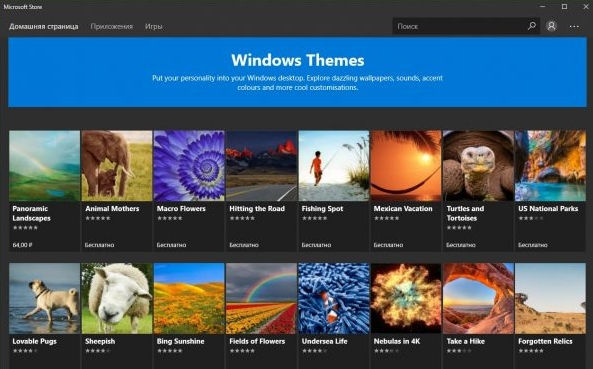Open the Sheepish theme thumbnail
593x369 pixels.
click(x=117, y=298)
